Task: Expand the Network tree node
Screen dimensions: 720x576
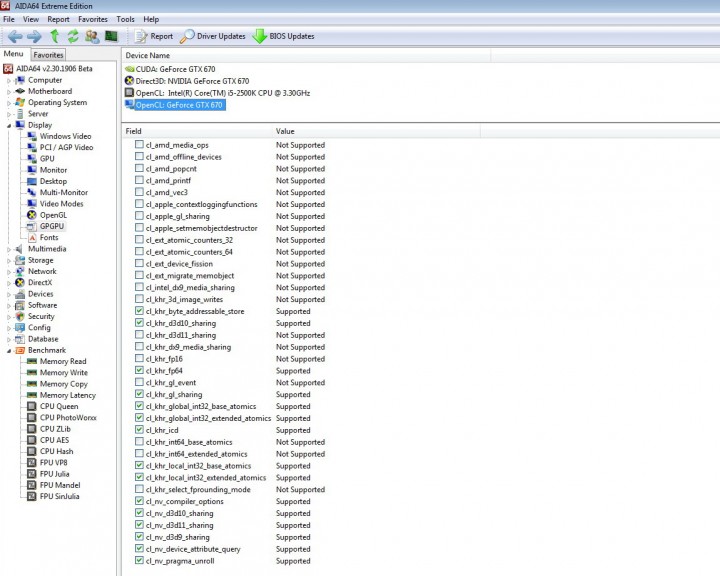Action: [x=9, y=272]
